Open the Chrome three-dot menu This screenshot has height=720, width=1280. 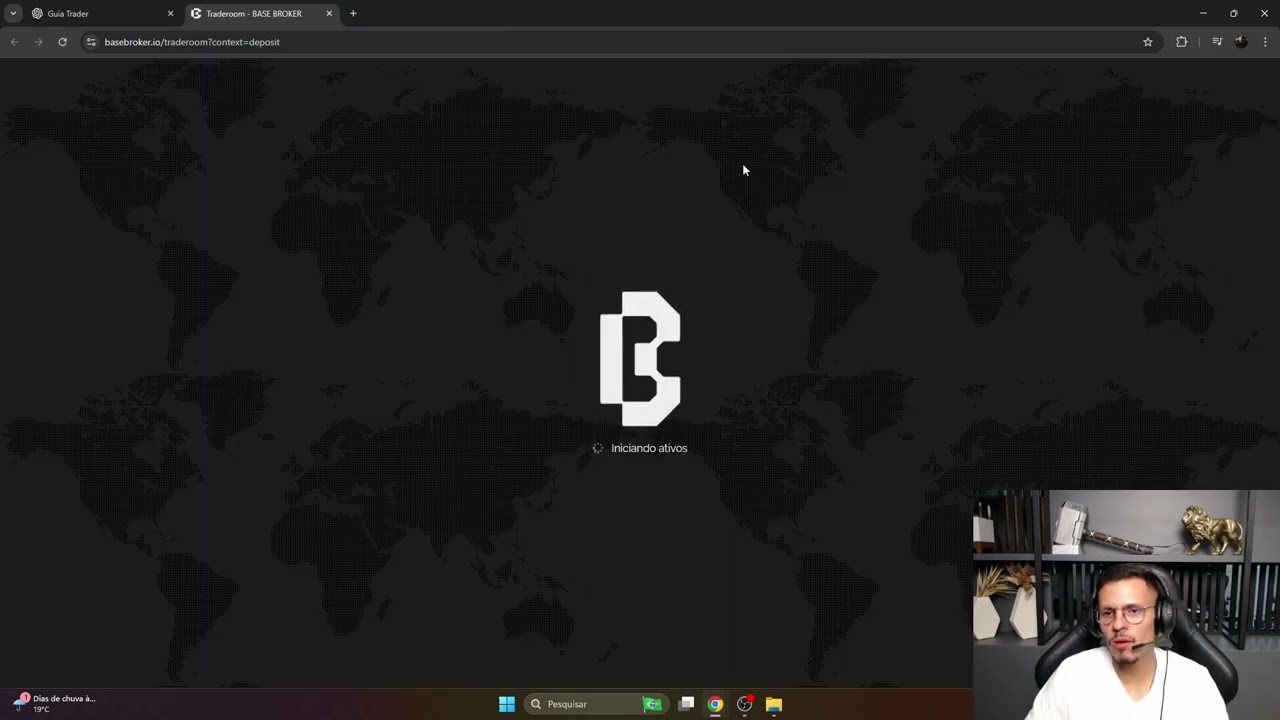pyautogui.click(x=1265, y=42)
